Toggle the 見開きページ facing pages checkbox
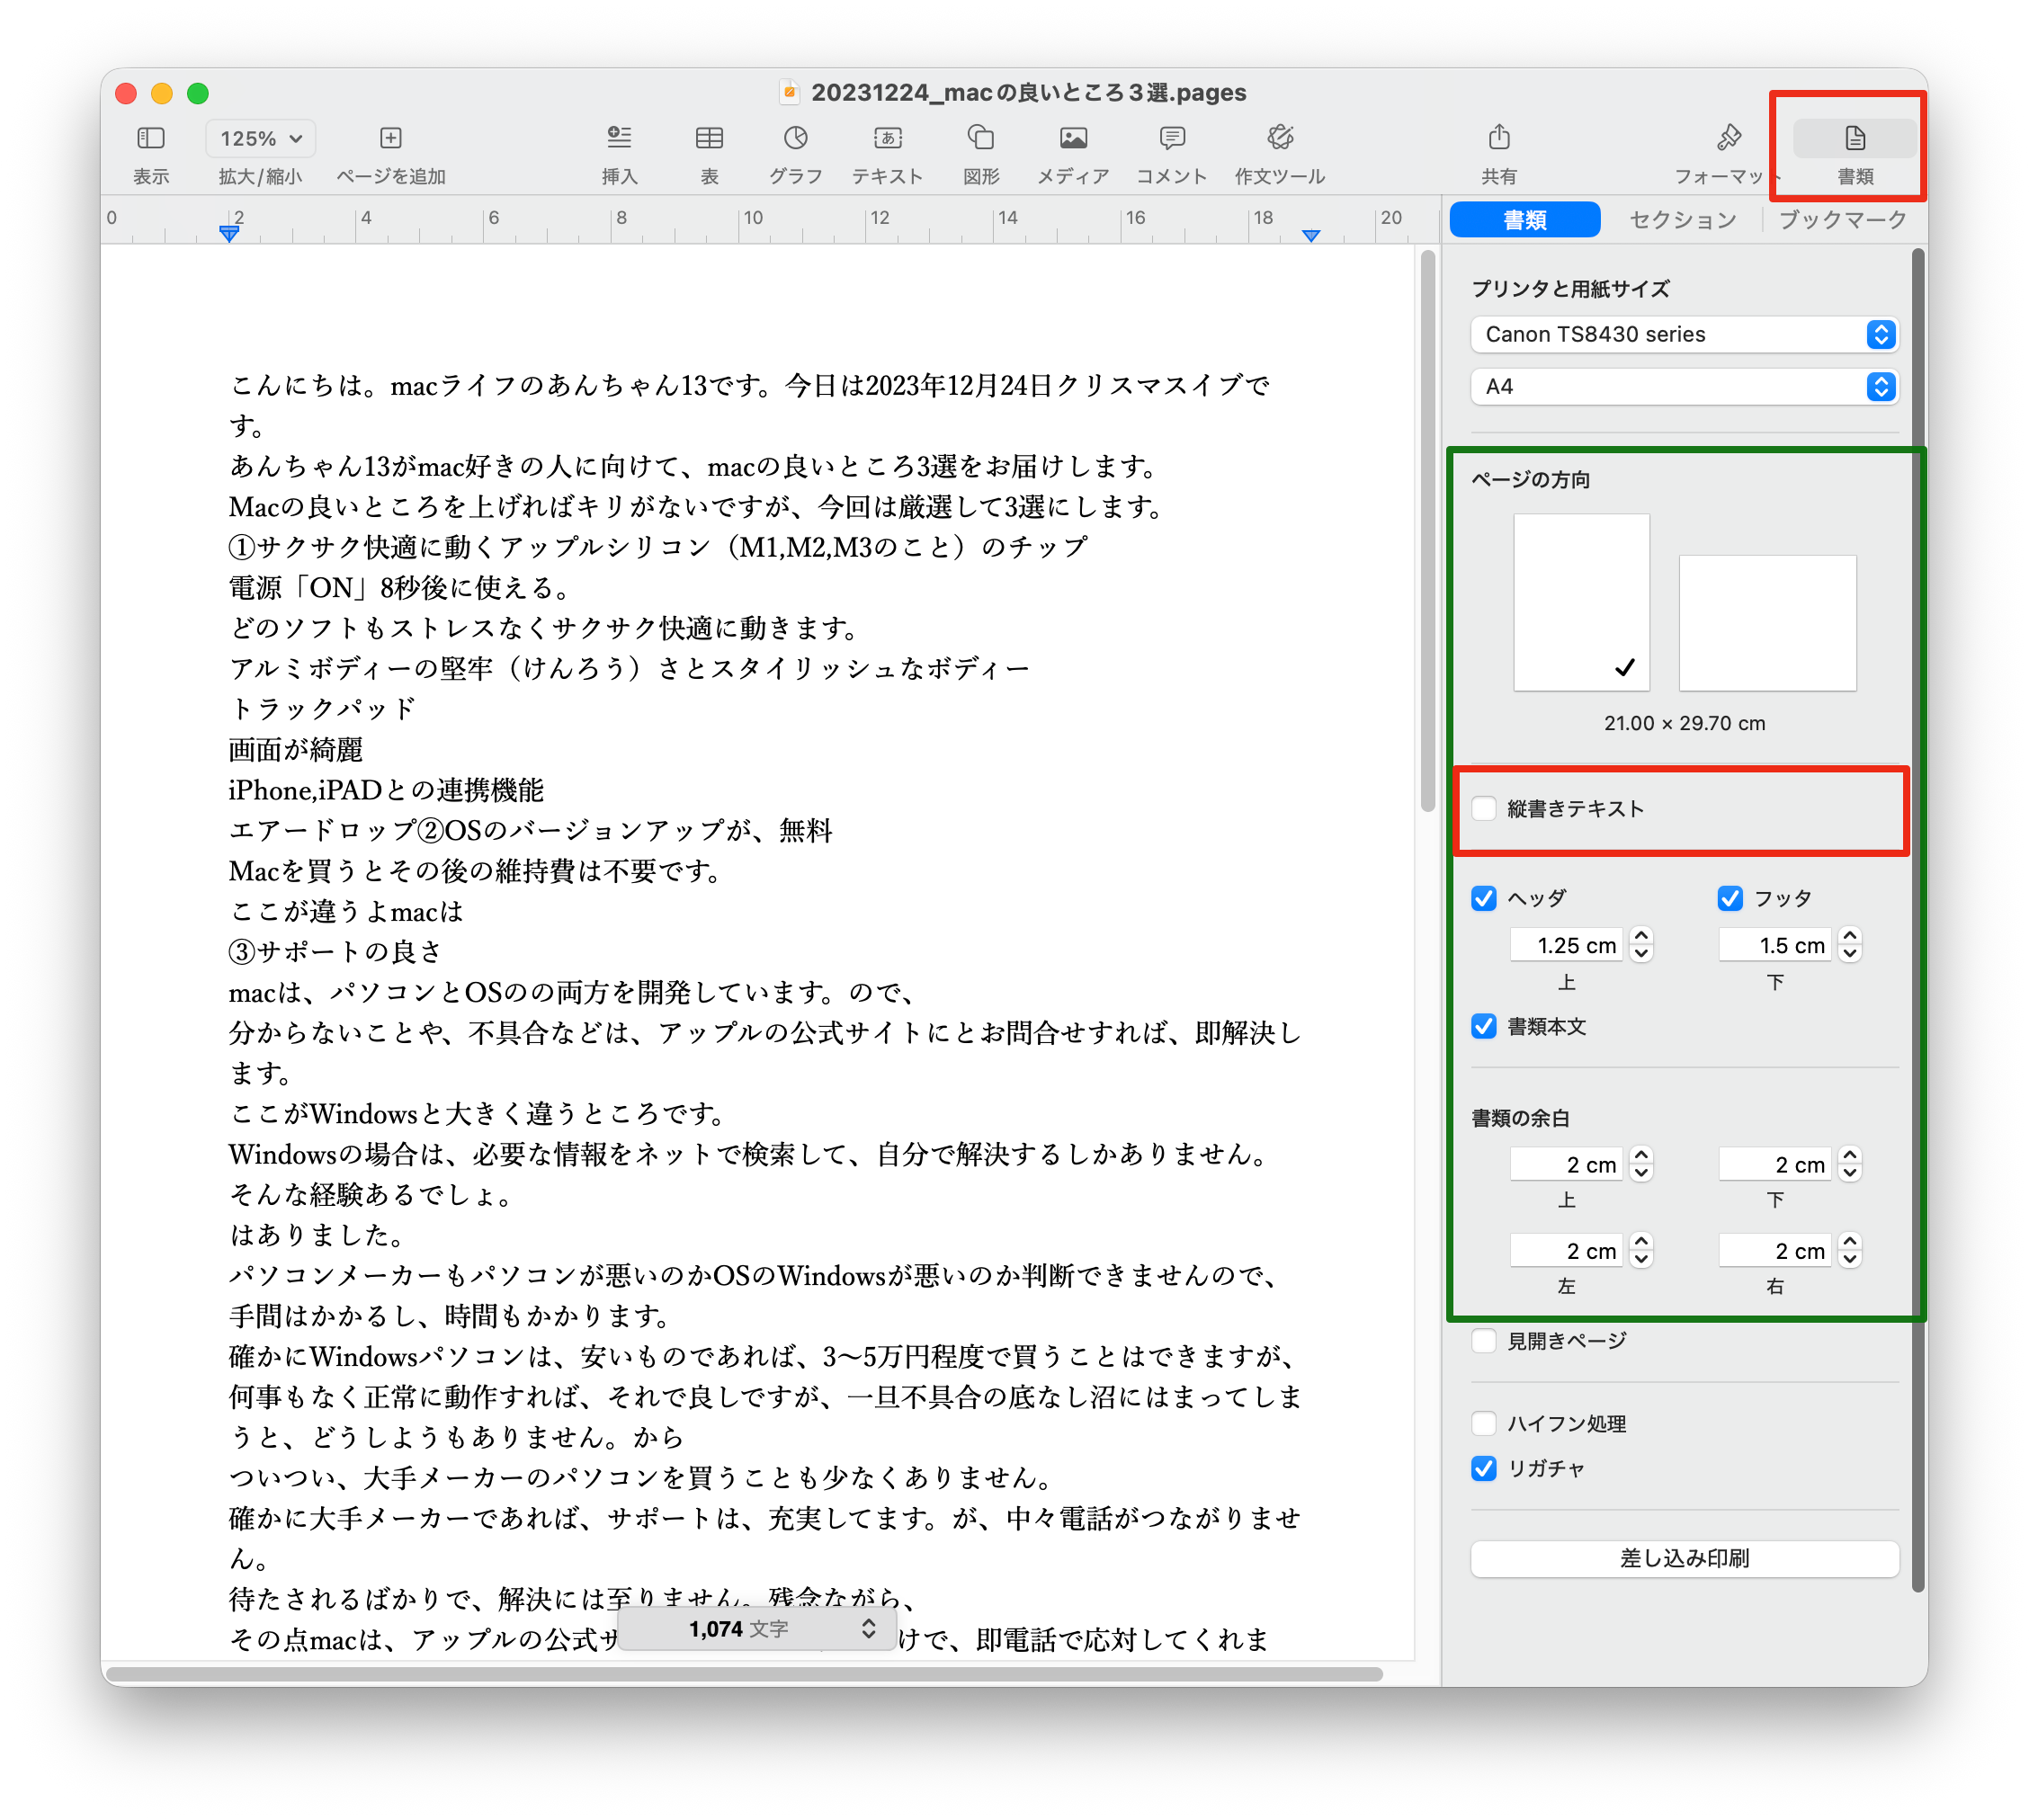 (x=1484, y=1340)
